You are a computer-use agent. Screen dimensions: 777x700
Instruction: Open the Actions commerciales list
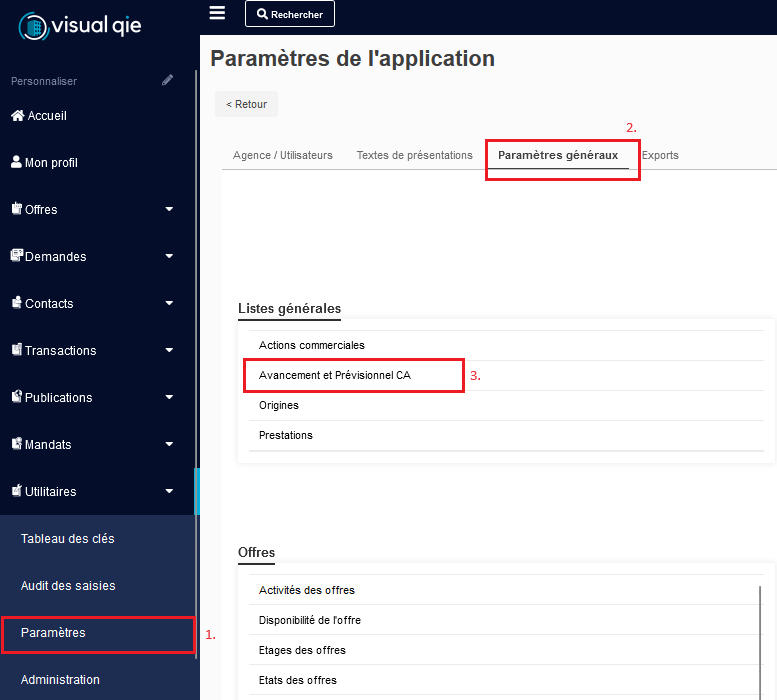311,346
